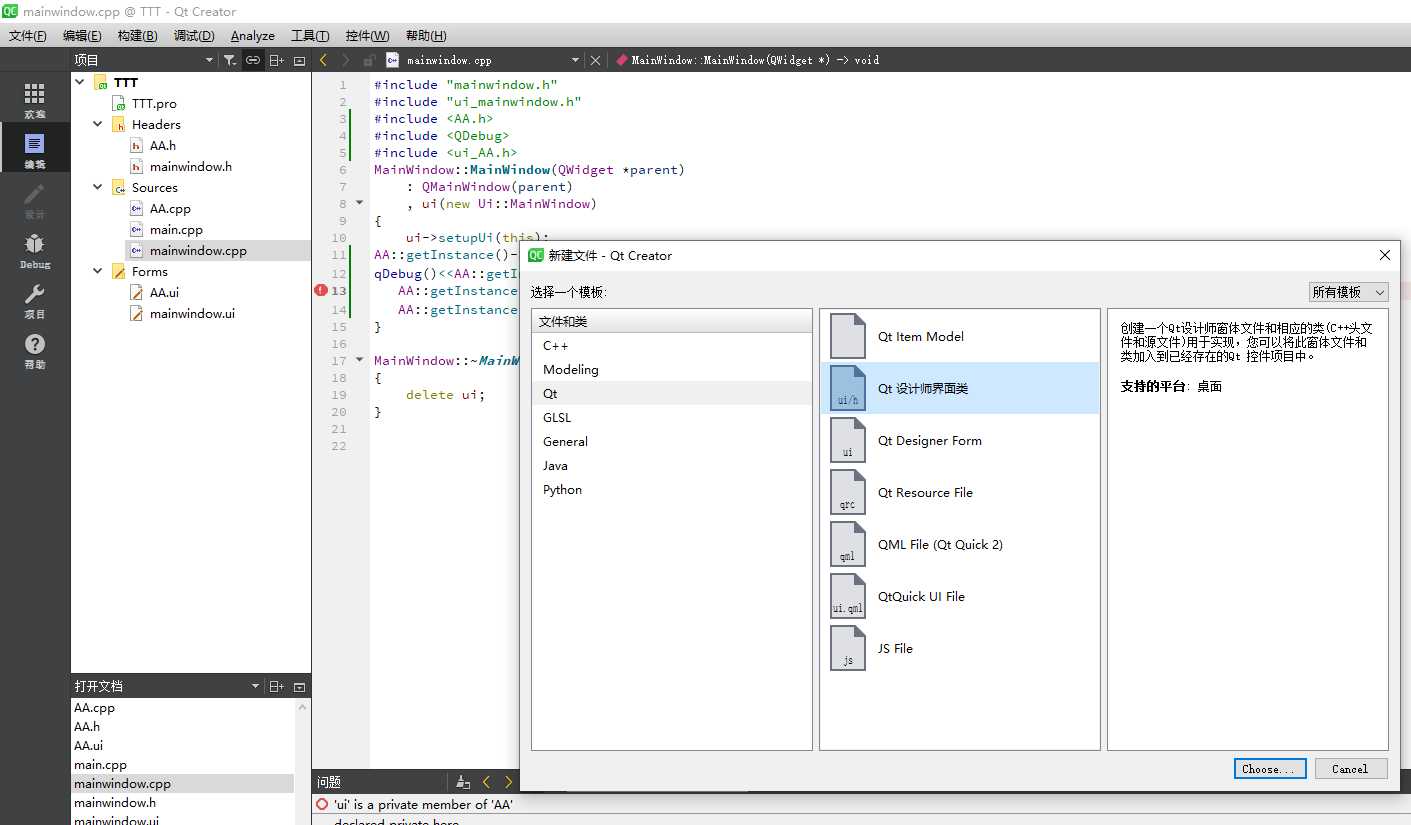Open the 控件(W) menu
This screenshot has width=1411, height=825.
coord(367,35)
